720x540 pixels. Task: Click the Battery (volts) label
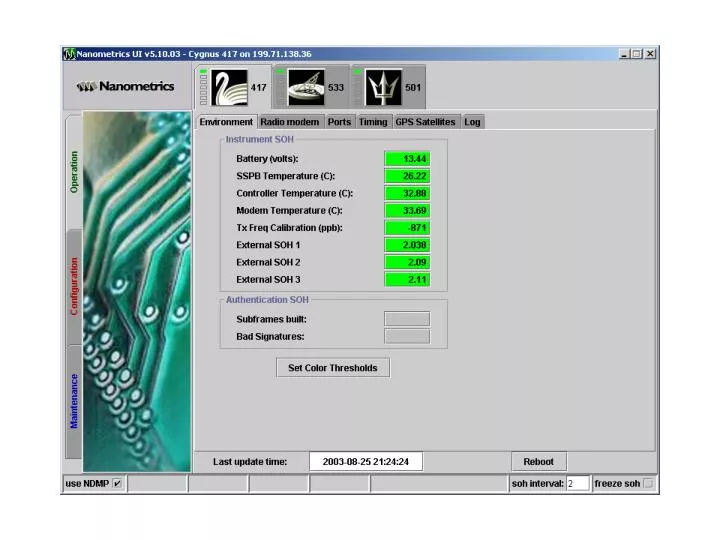click(267, 159)
